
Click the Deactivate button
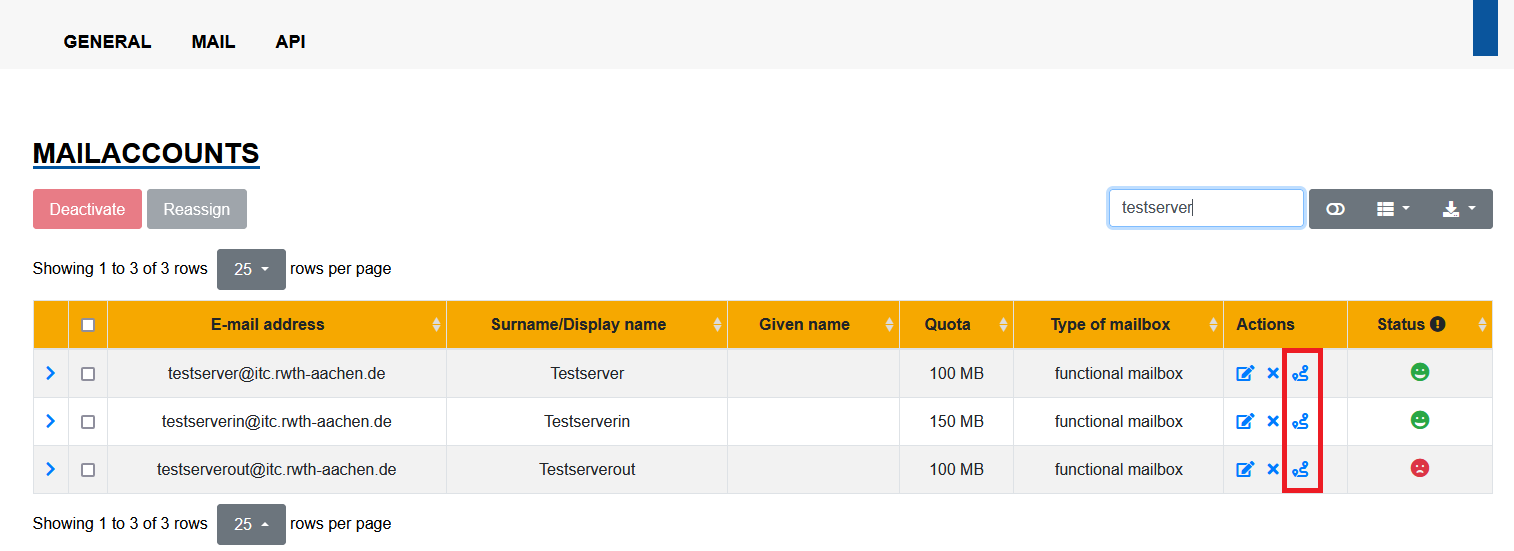coord(87,209)
